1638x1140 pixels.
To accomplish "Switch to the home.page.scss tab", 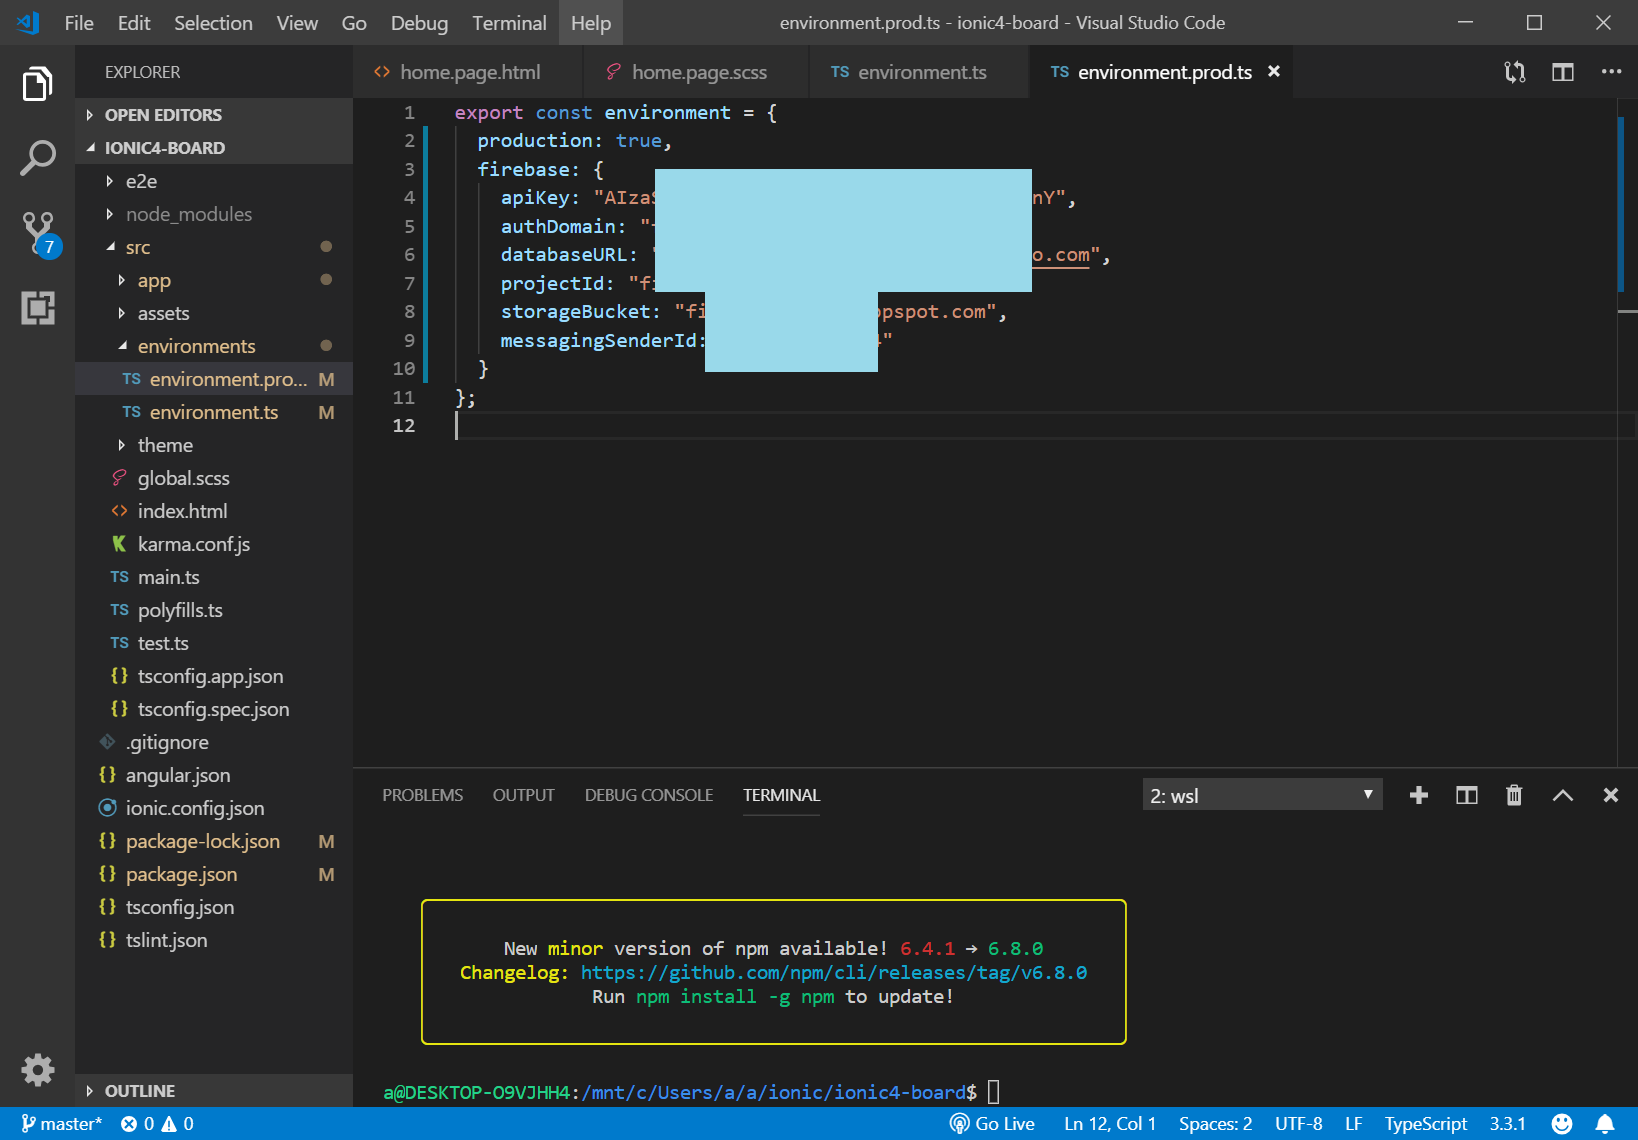I will 698,72.
